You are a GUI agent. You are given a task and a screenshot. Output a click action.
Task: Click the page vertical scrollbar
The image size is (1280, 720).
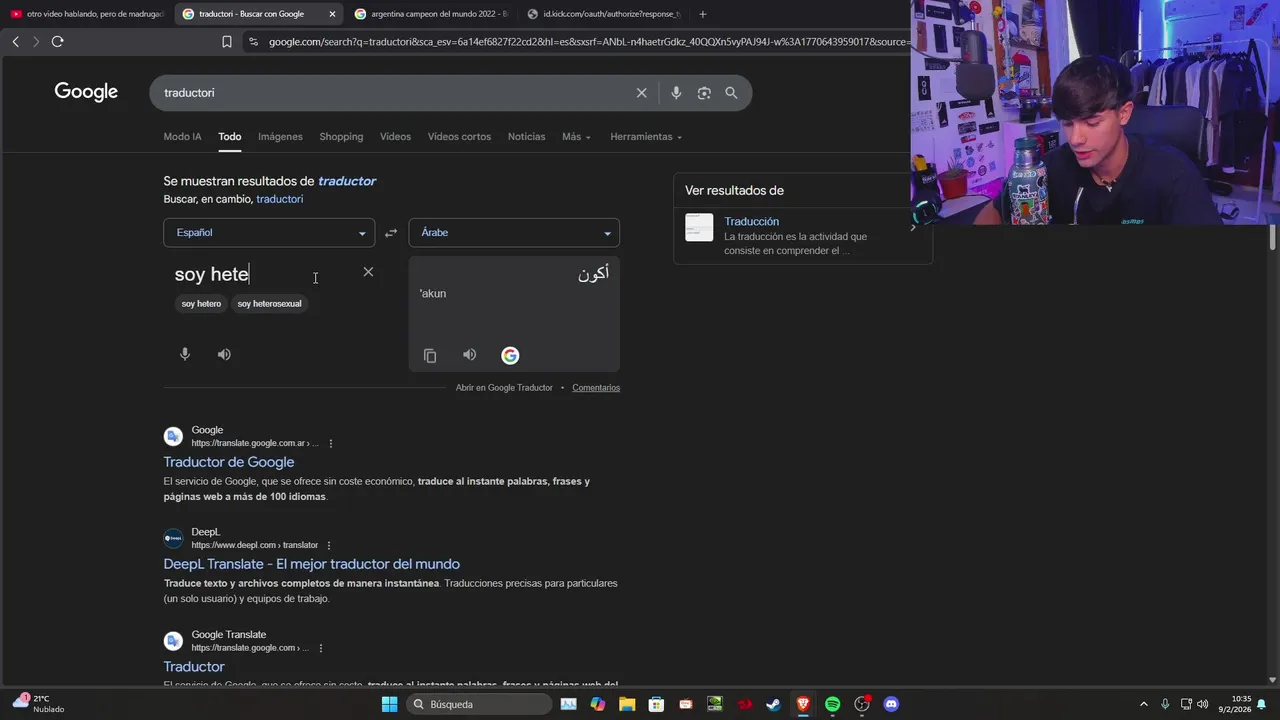click(x=1272, y=238)
